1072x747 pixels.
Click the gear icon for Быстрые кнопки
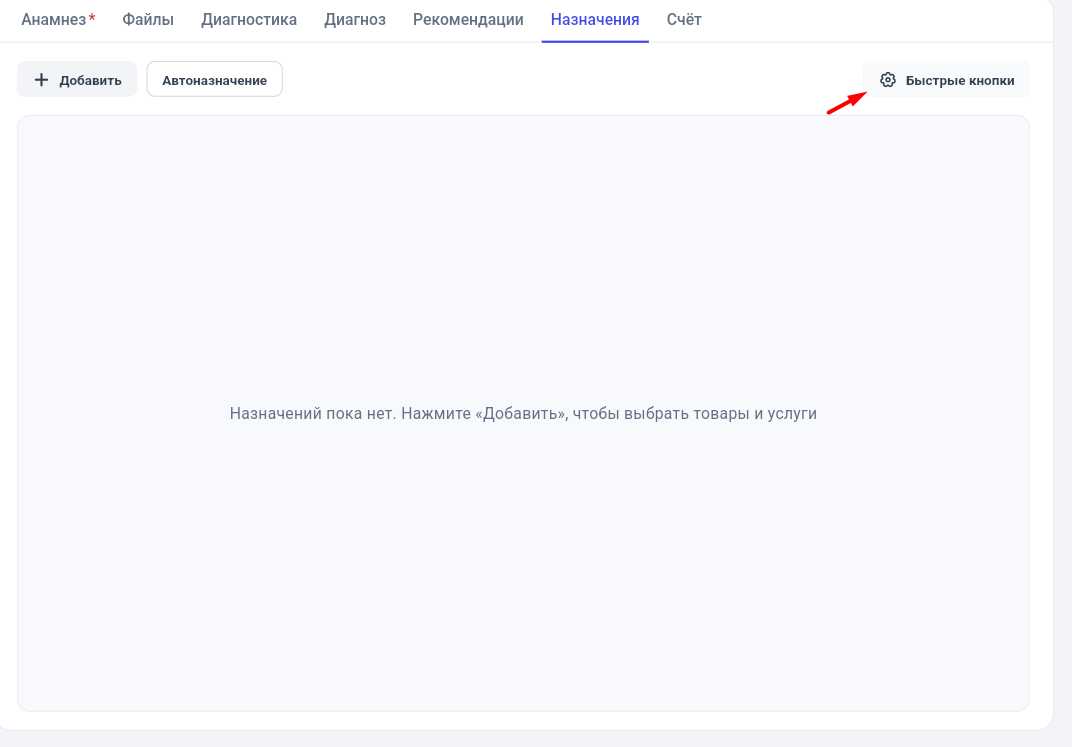(887, 80)
